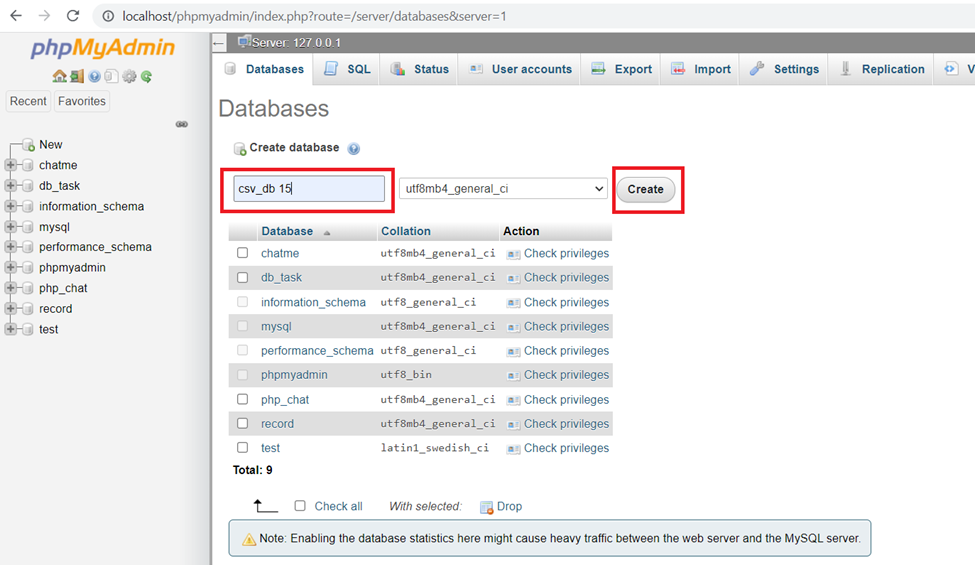Switch to the Databases tab
The image size is (975, 565).
point(264,69)
